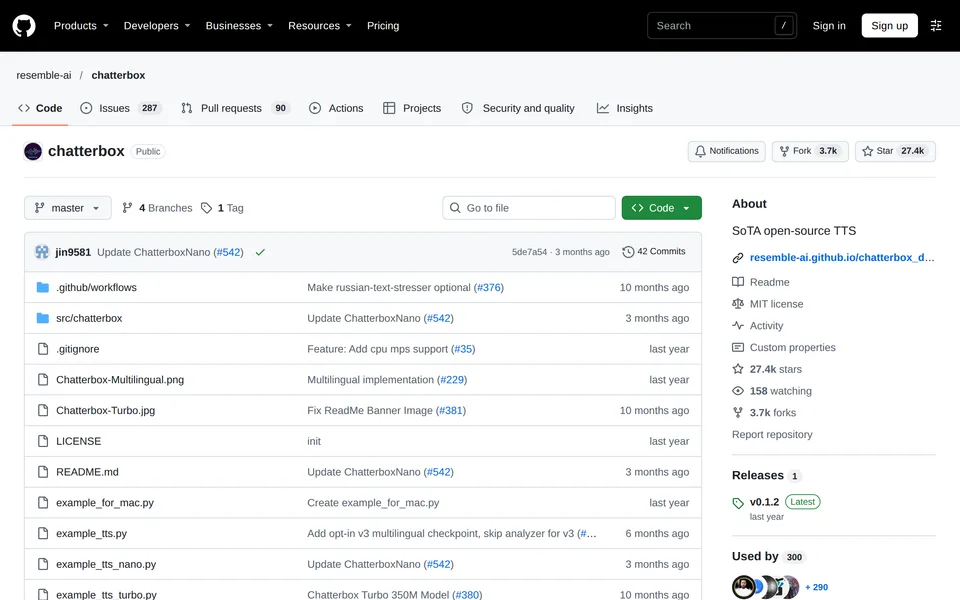Image resolution: width=960 pixels, height=600 pixels.
Task: Open the appearance settings icon beside Sign up
Action: [x=936, y=26]
